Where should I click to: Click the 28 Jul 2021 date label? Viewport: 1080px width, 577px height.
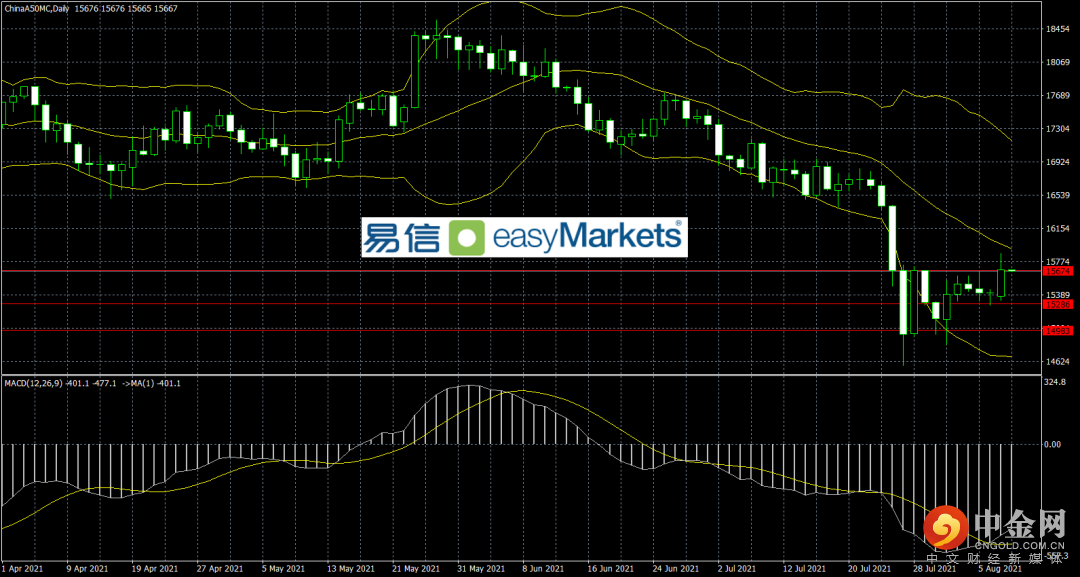click(x=935, y=569)
